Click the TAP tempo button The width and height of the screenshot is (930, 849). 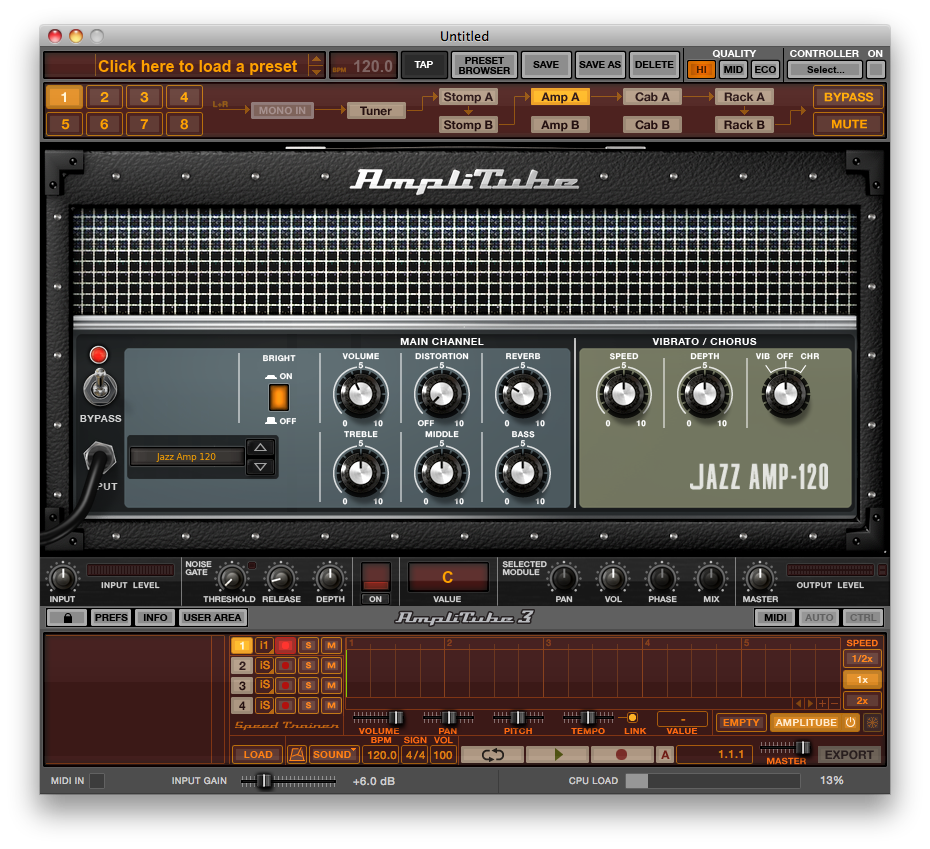coord(423,65)
